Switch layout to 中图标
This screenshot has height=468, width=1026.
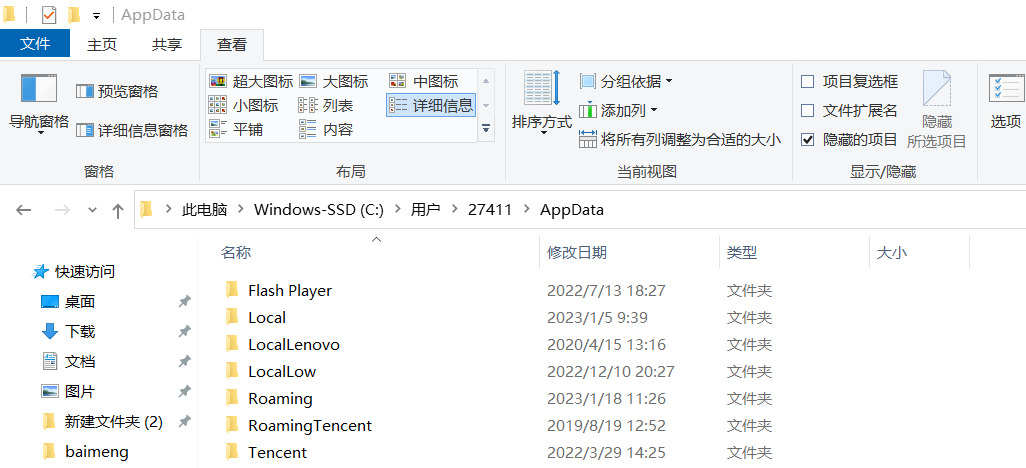click(x=423, y=81)
